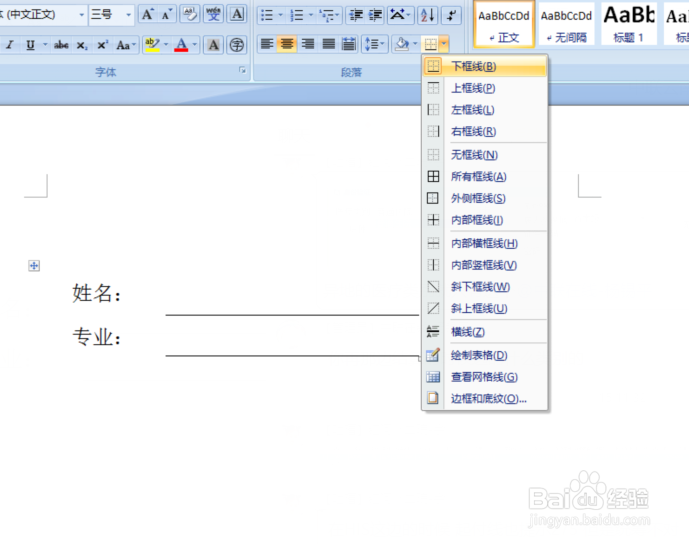Viewport: 689px width, 544px height.
Task: Click the Shading paint bucket
Action: [402, 44]
